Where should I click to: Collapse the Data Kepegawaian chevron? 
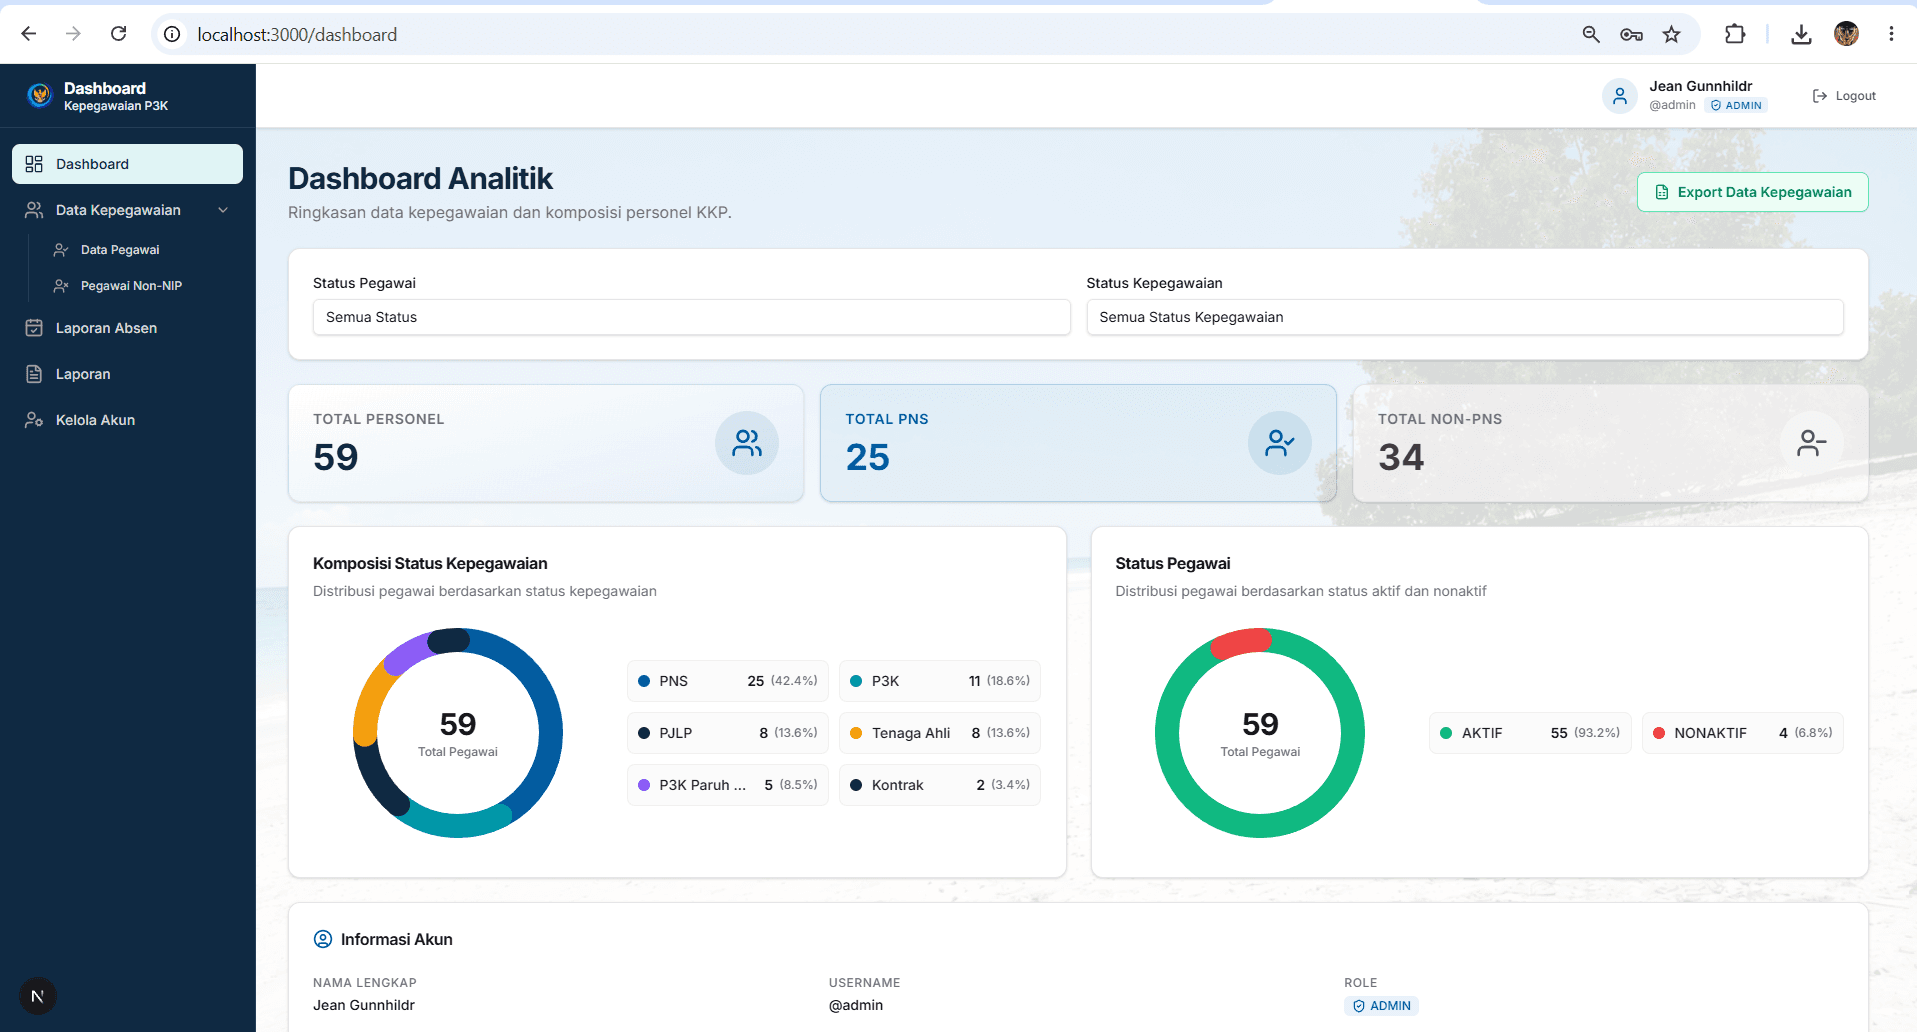[223, 210]
